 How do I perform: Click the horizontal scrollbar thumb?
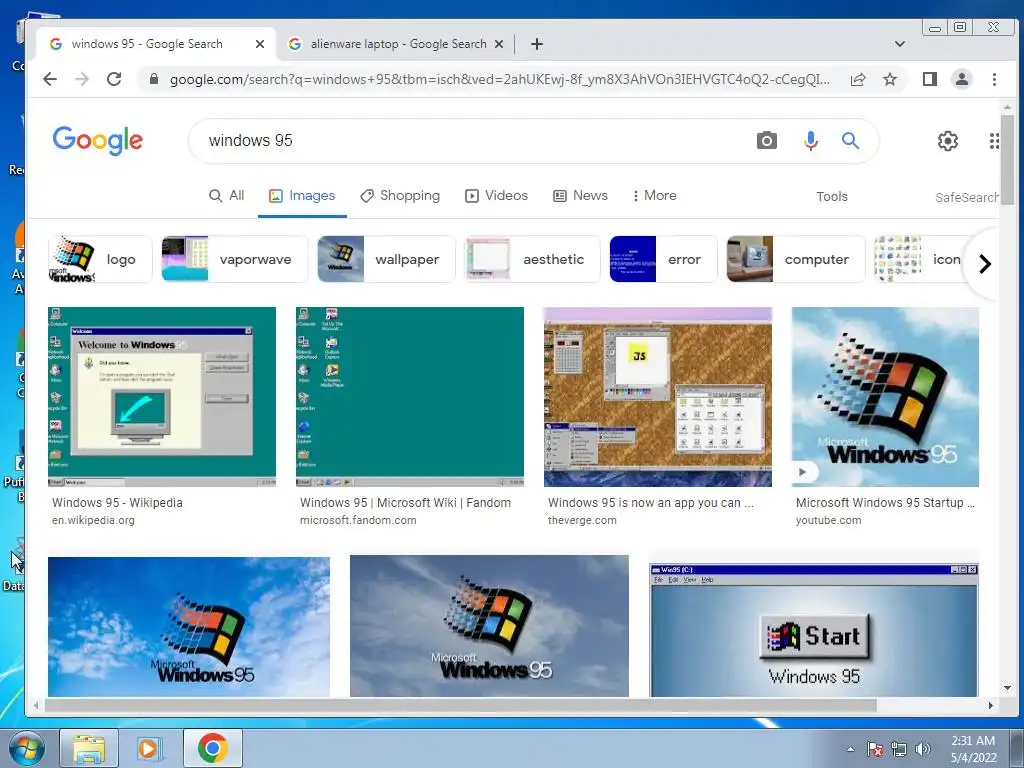point(460,705)
